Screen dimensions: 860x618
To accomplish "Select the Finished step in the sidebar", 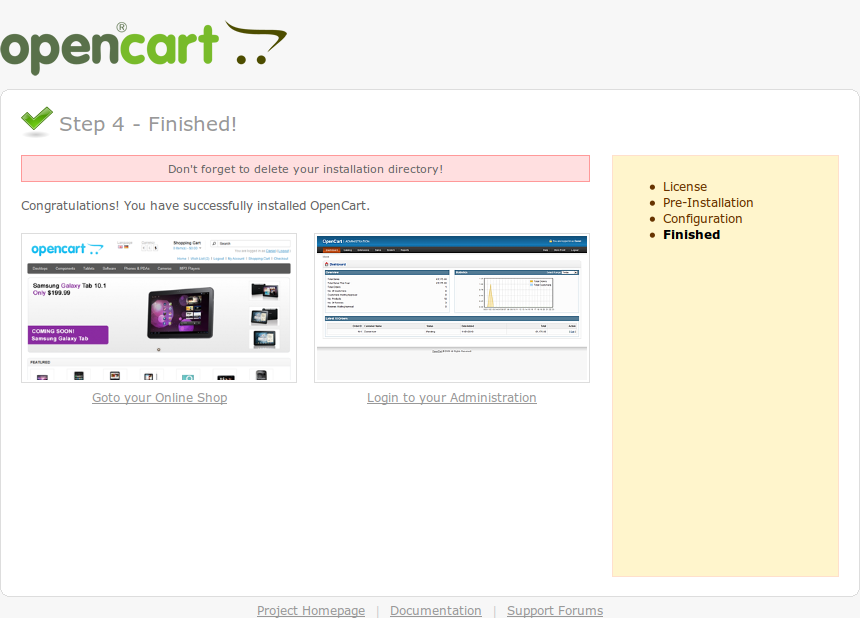I will click(692, 235).
